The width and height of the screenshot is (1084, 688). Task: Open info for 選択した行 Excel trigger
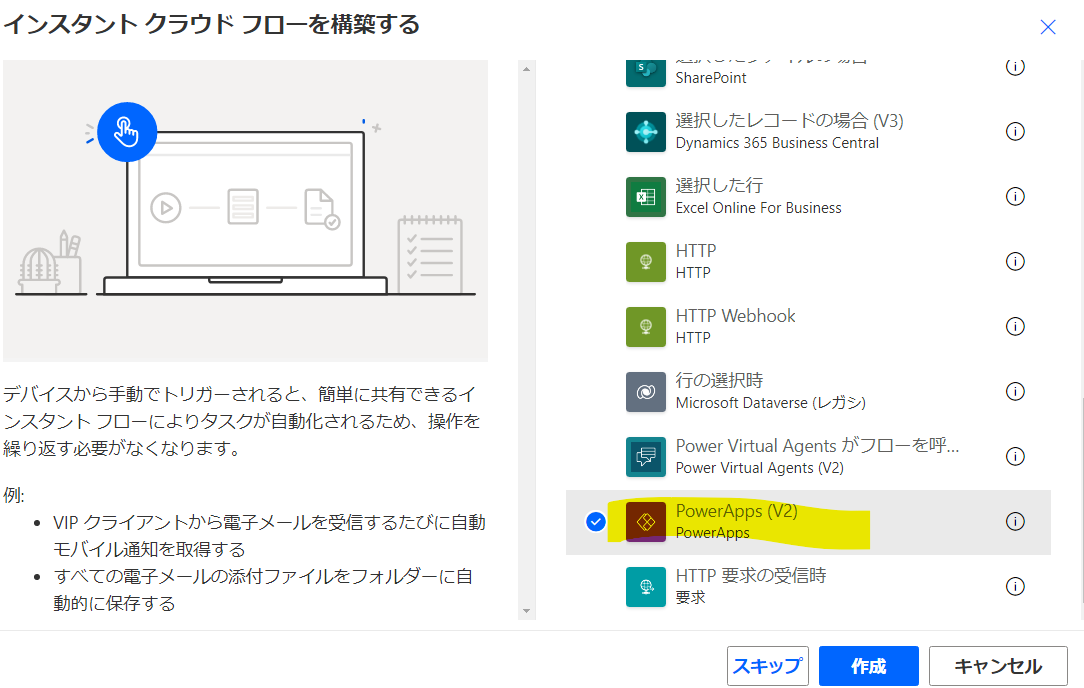click(x=1015, y=196)
